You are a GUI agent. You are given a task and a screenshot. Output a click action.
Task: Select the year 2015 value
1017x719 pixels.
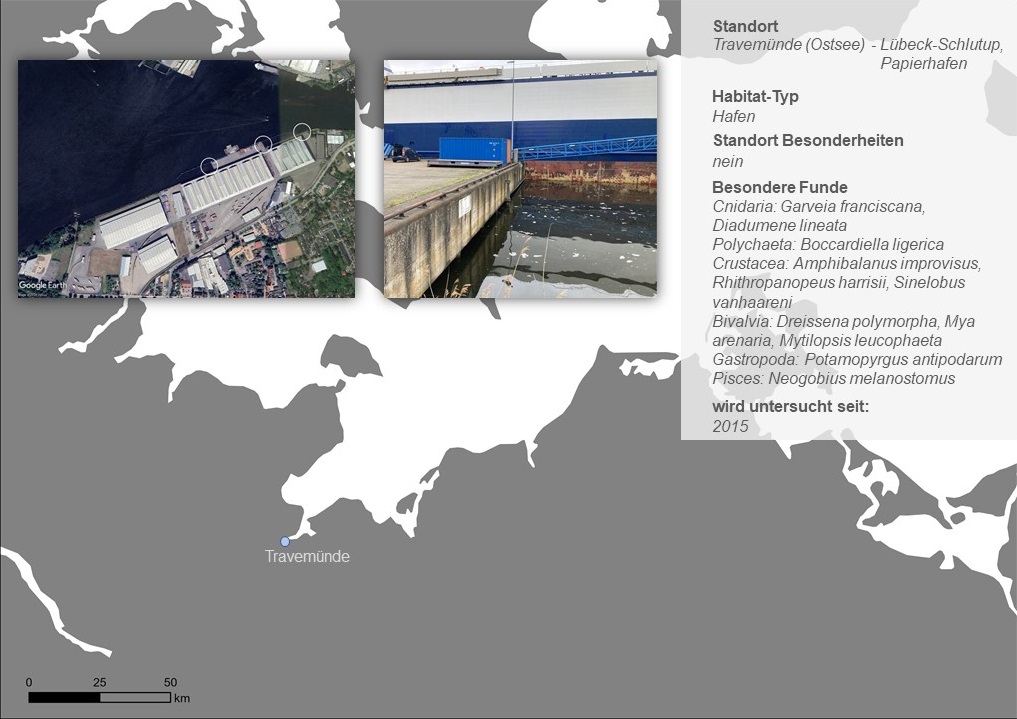pyautogui.click(x=730, y=426)
